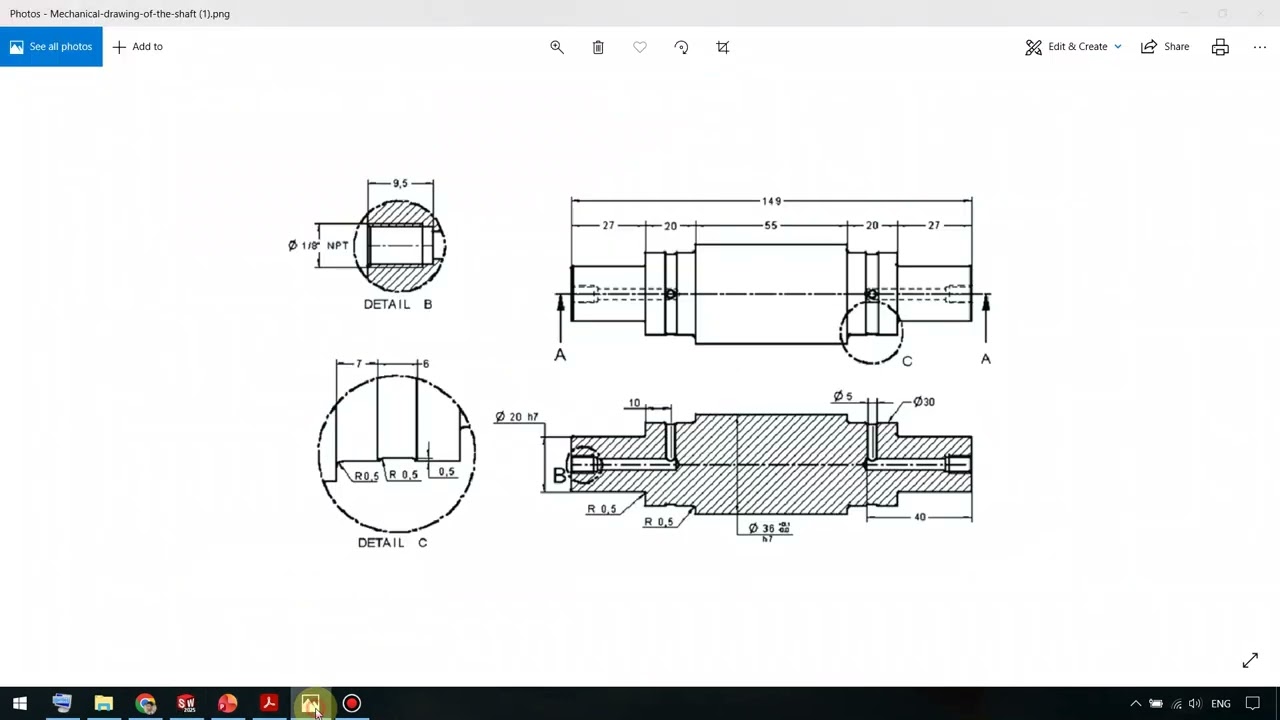This screenshot has height=720, width=1280.
Task: Open the Add to menu
Action: tap(138, 47)
